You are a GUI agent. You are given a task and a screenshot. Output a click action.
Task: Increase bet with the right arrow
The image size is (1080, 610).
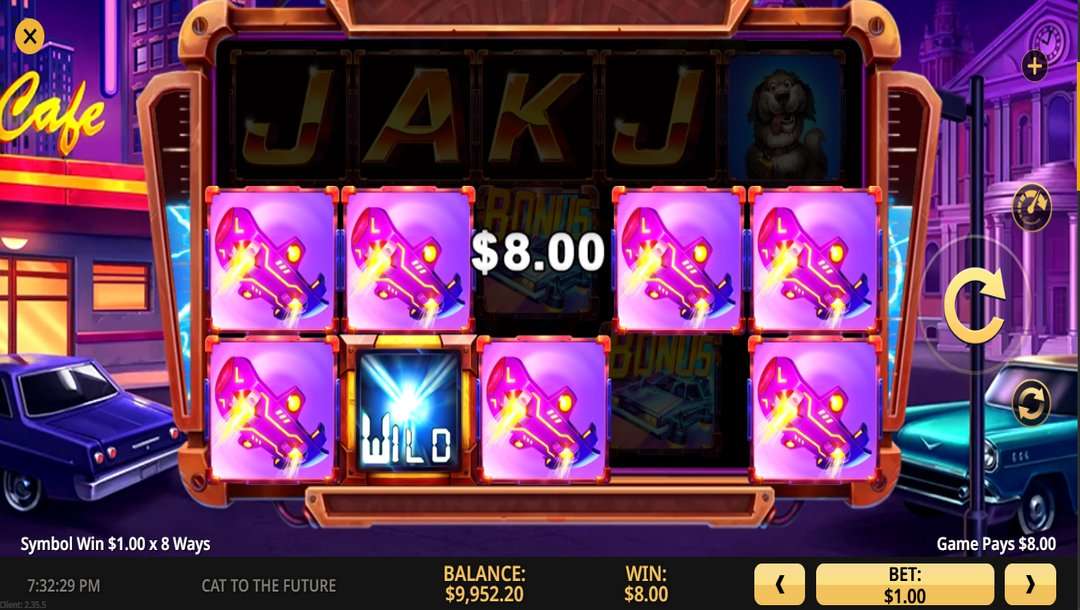1030,585
